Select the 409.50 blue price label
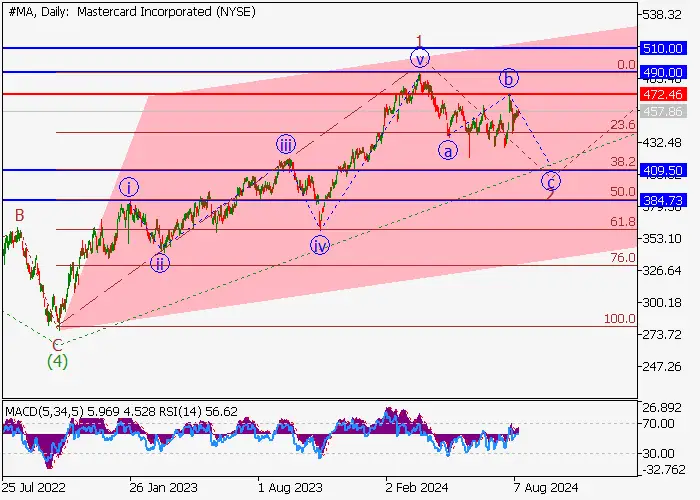The height and width of the screenshot is (500, 700). click(662, 170)
